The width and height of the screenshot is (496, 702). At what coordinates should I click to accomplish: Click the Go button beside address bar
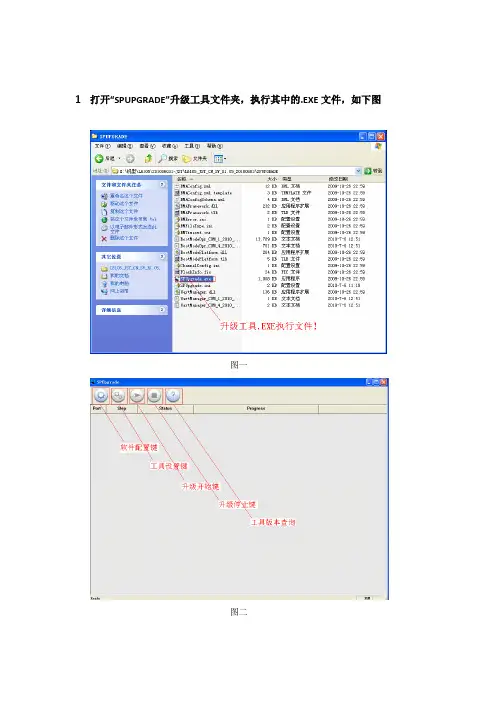pyautogui.click(x=373, y=171)
